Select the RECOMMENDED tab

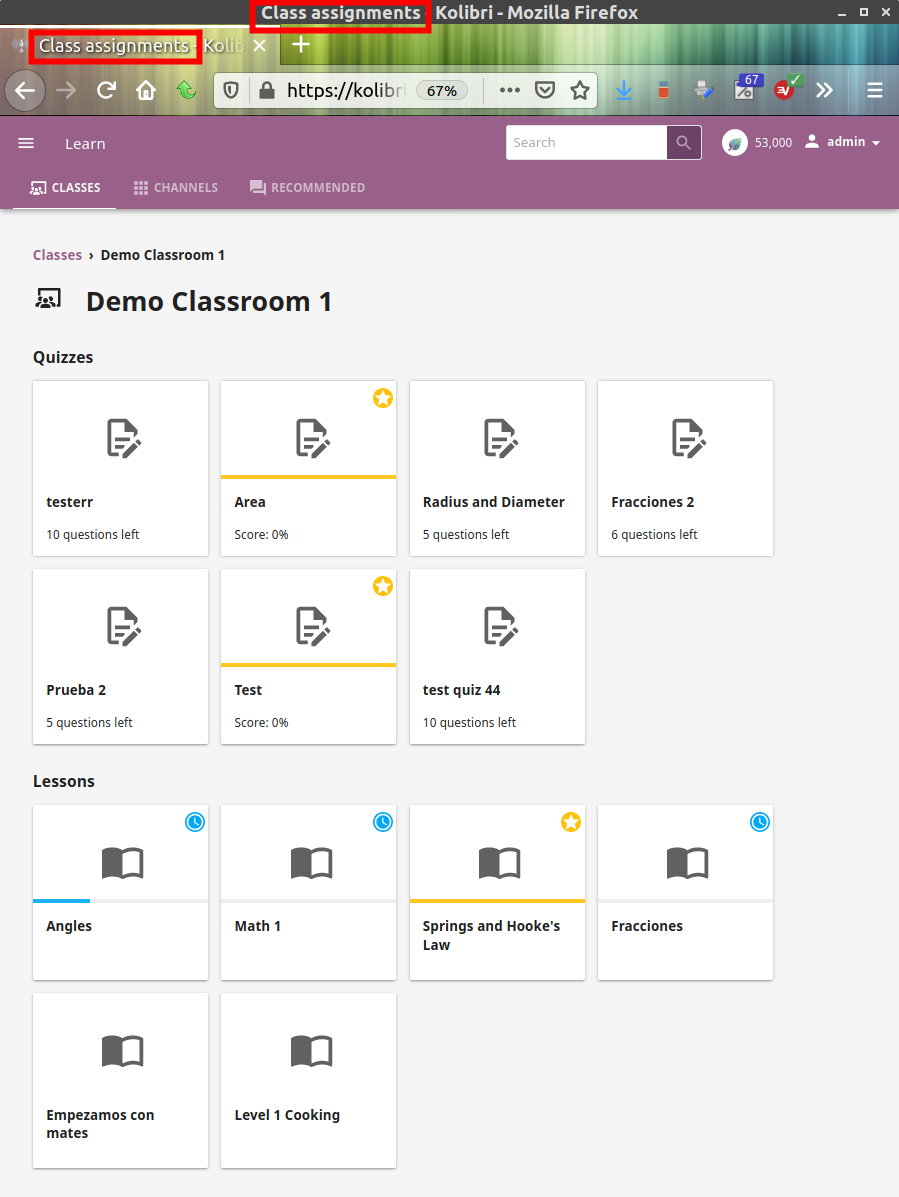click(x=307, y=187)
